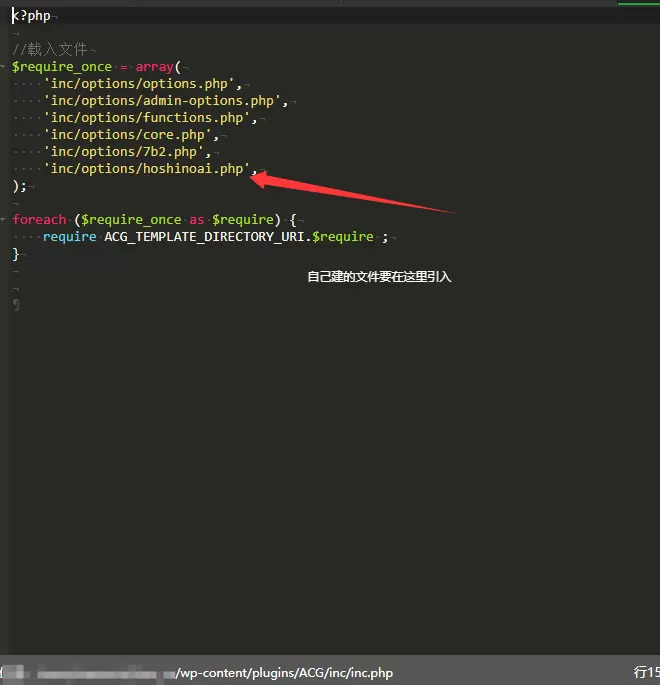Click the closing ); of the array
The height and width of the screenshot is (685, 660).
coord(19,186)
